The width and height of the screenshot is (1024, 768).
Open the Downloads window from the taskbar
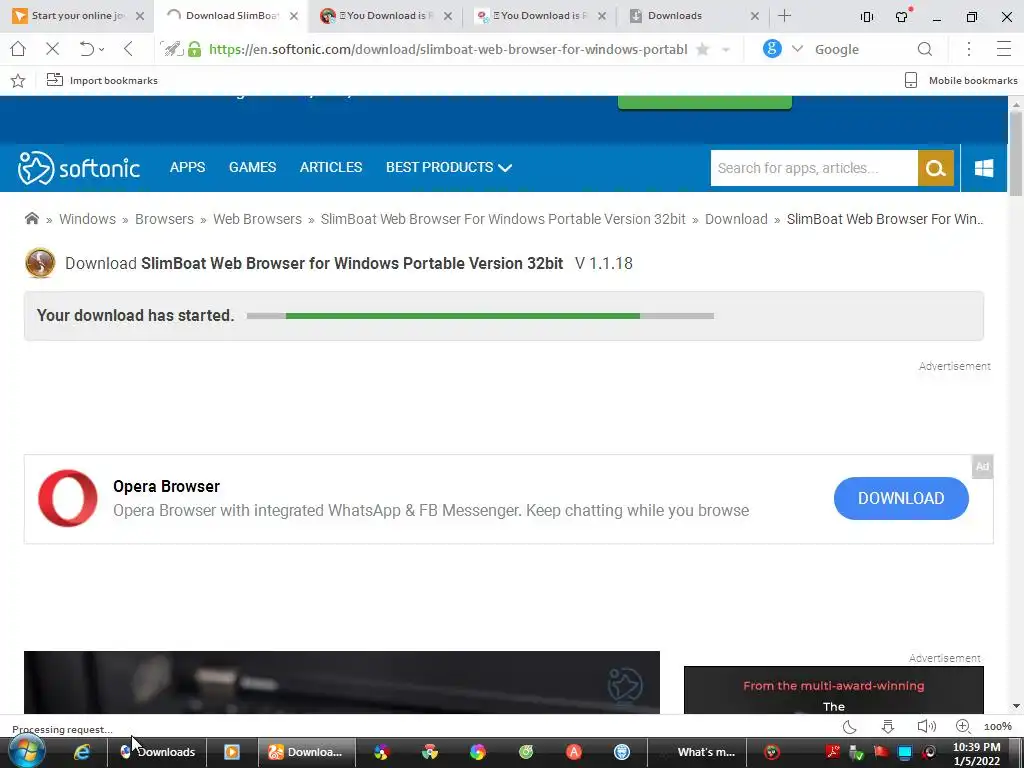click(157, 752)
